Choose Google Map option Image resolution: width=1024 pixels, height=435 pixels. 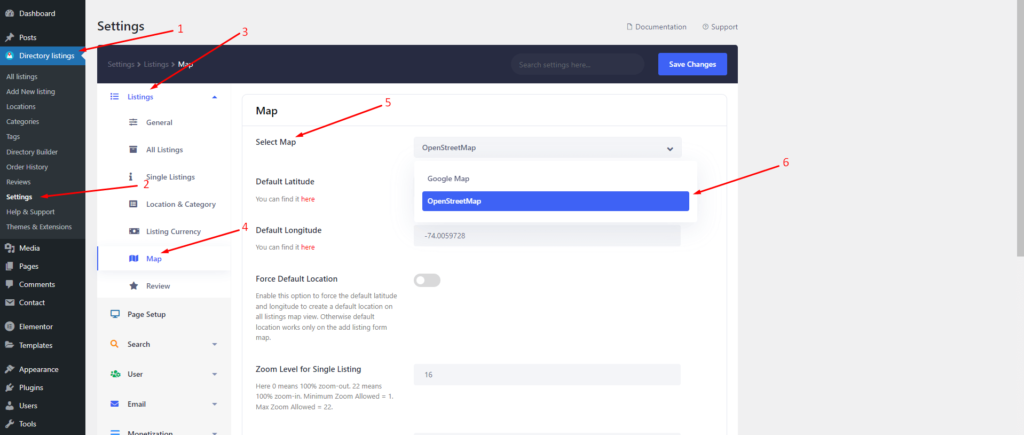[555, 178]
